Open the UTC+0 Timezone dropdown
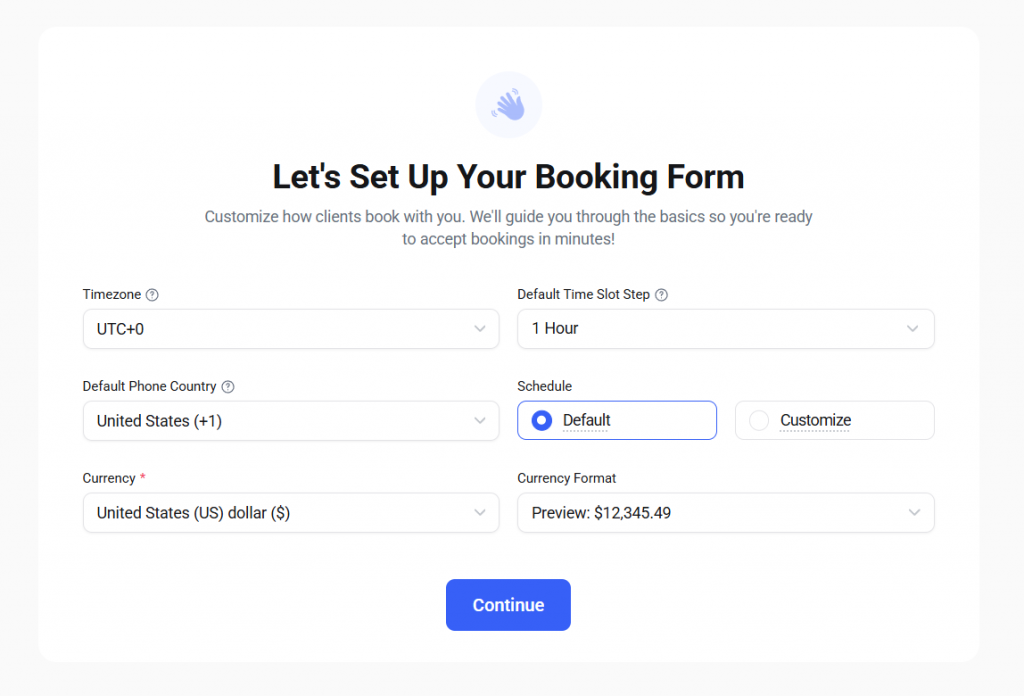The height and width of the screenshot is (696, 1024). point(290,329)
